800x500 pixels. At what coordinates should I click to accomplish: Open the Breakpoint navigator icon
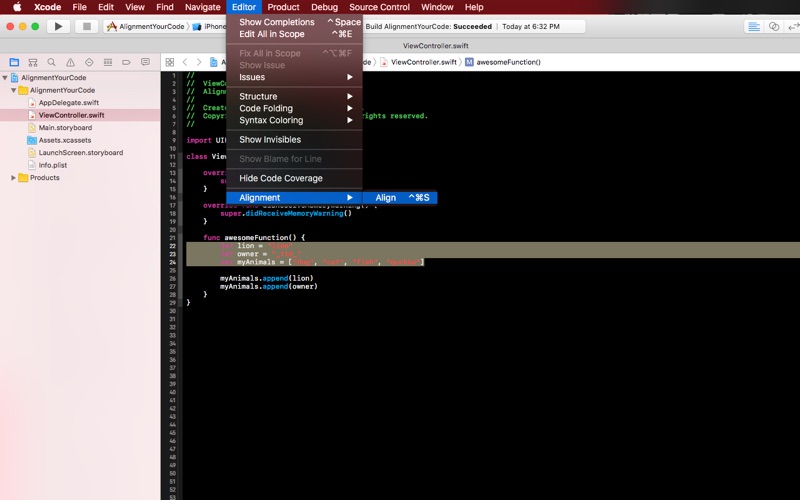point(126,62)
